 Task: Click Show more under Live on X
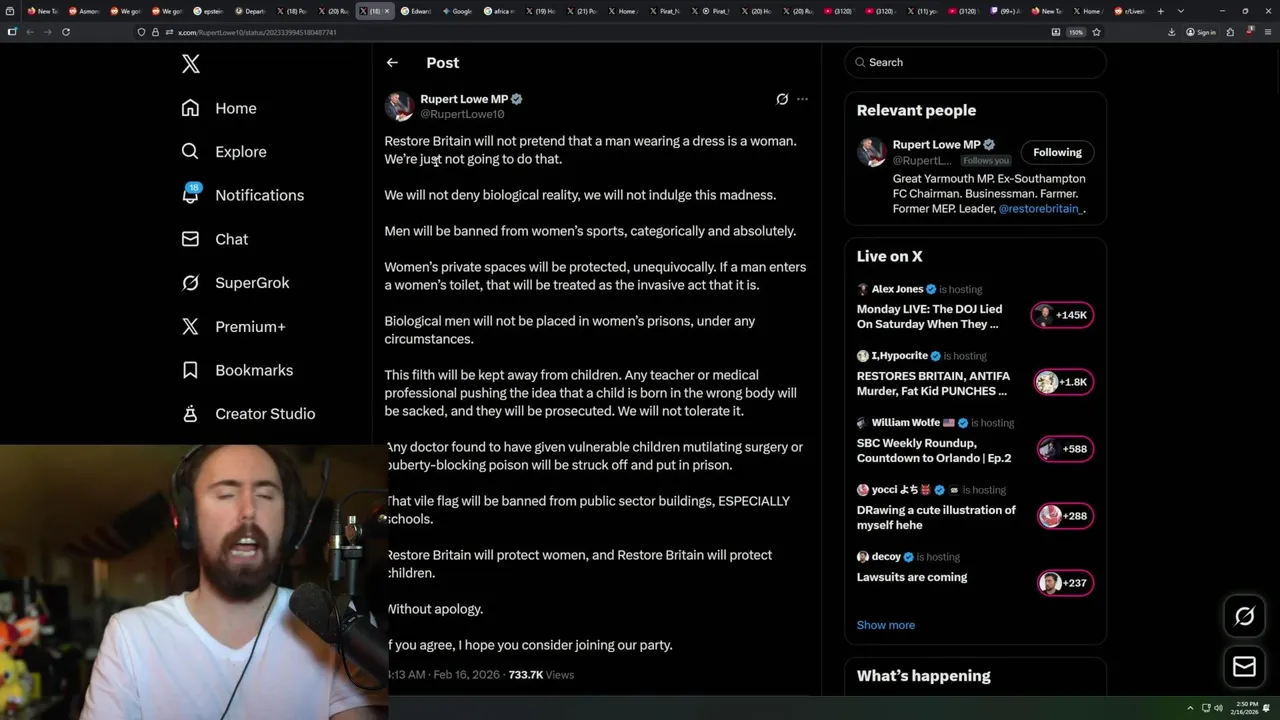pos(885,625)
